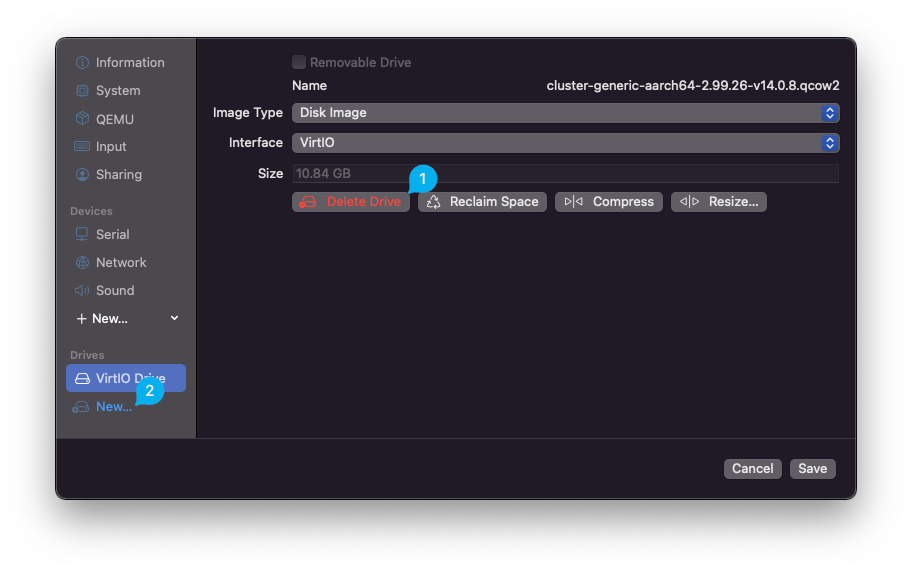Click the Interface dropdown arrows
912x573 pixels.
click(830, 143)
